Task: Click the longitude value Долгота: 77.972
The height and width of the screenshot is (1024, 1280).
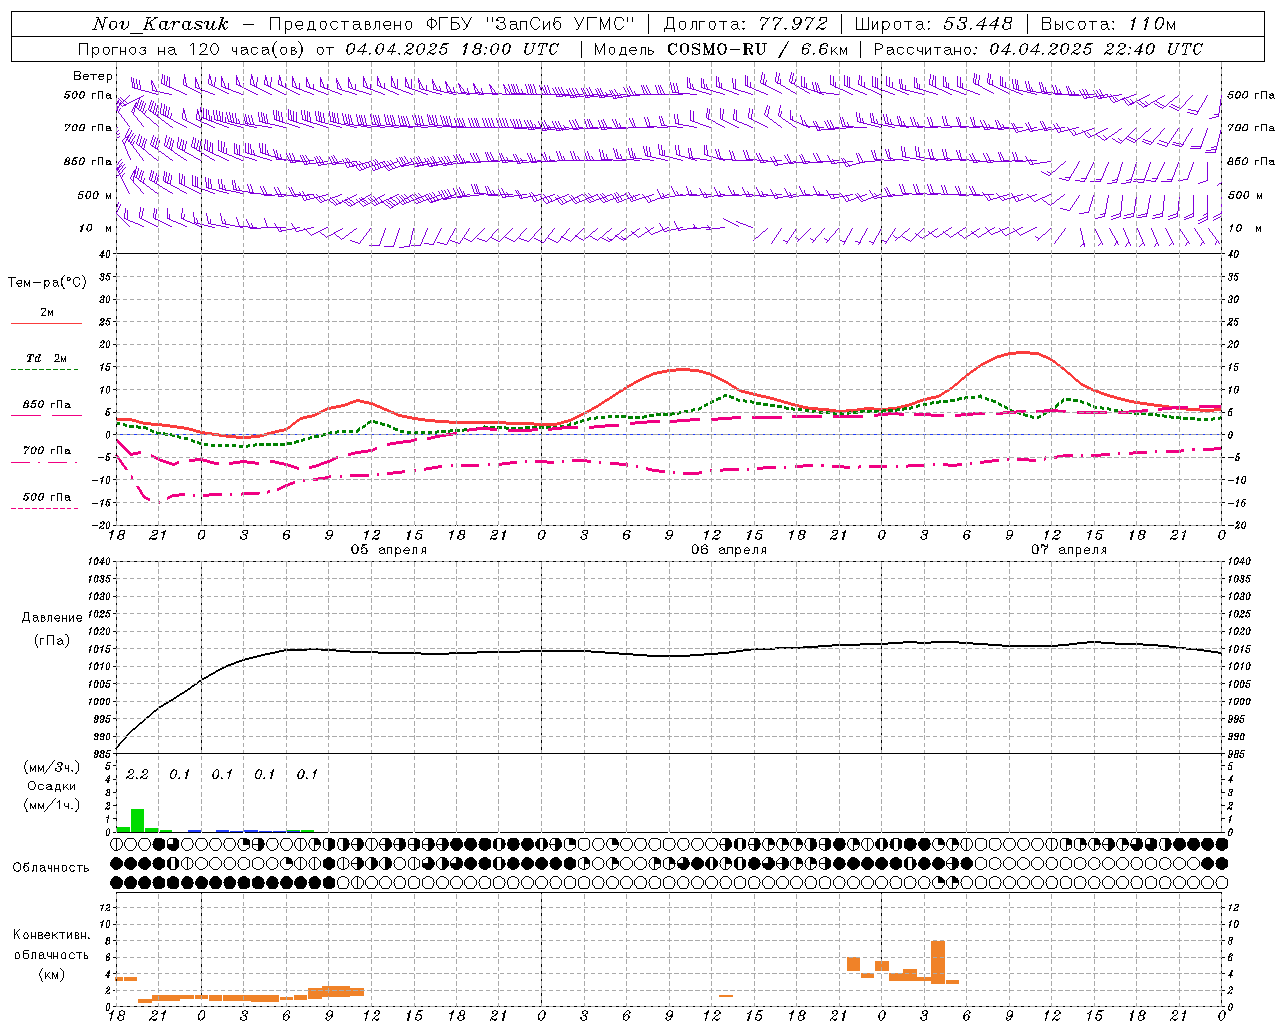Action: pos(746,24)
